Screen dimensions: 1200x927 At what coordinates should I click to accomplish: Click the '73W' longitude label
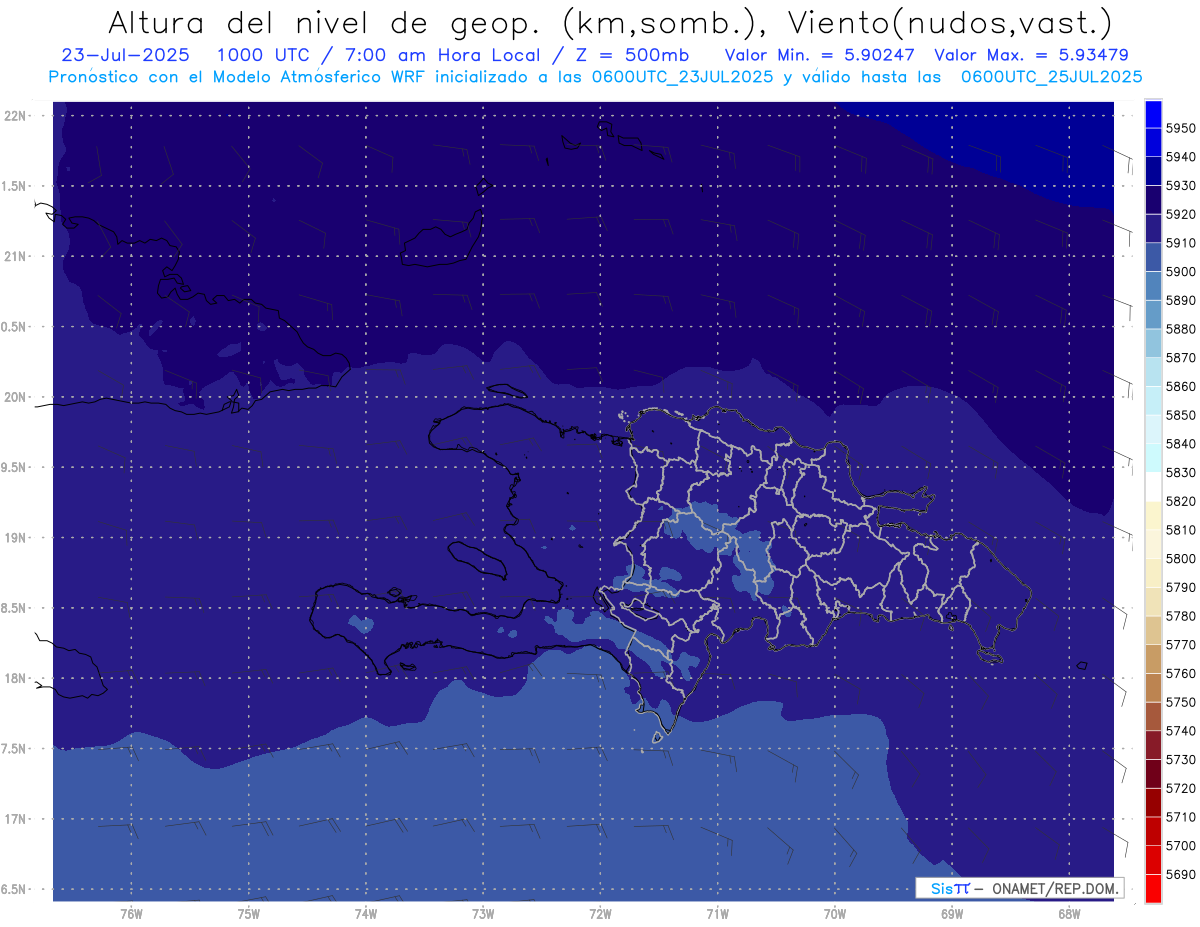[482, 913]
